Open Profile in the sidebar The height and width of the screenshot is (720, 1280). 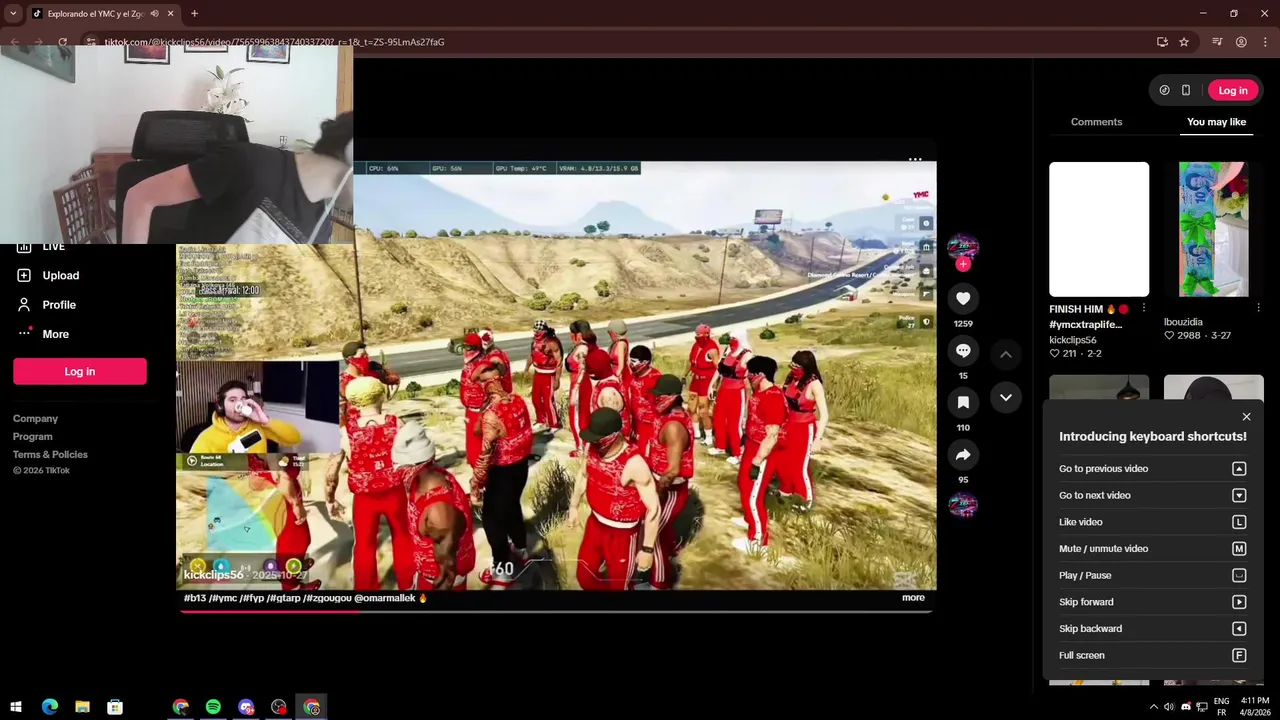coord(58,305)
